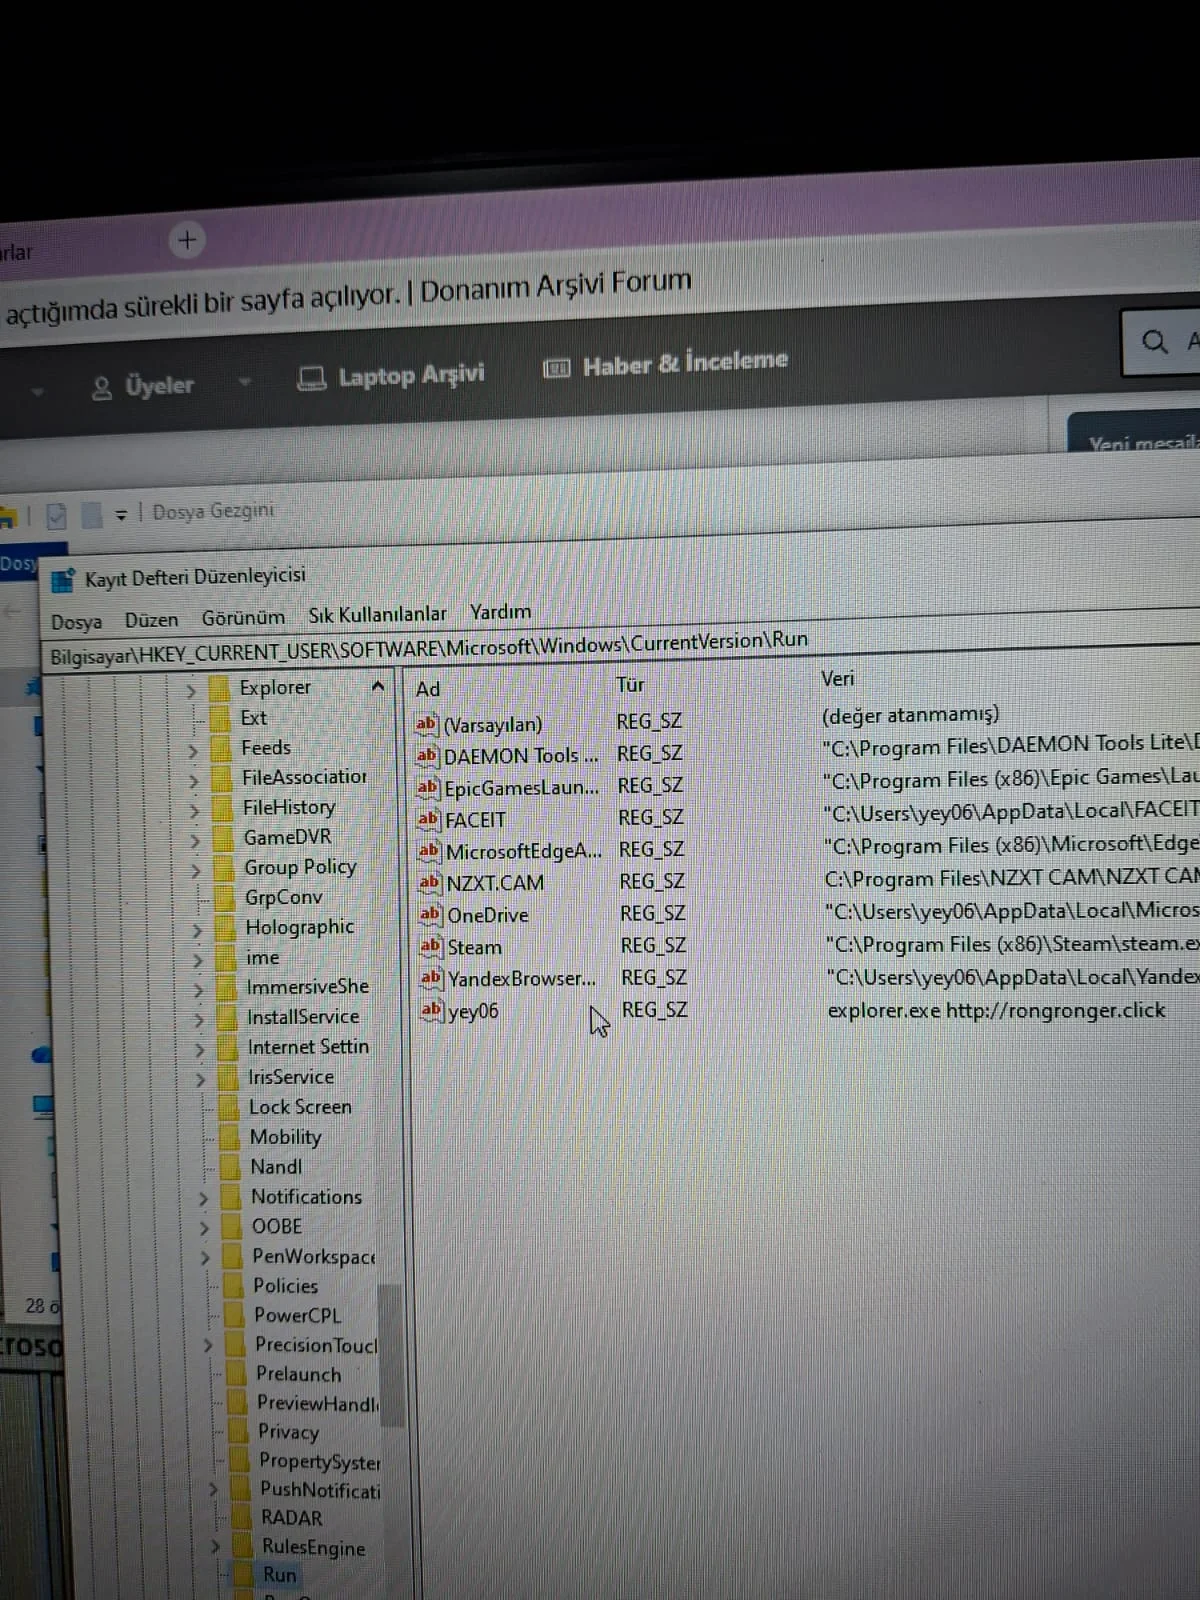Image resolution: width=1200 pixels, height=1600 pixels.
Task: Expand the ImmersiveShell key arrow
Action: point(198,990)
